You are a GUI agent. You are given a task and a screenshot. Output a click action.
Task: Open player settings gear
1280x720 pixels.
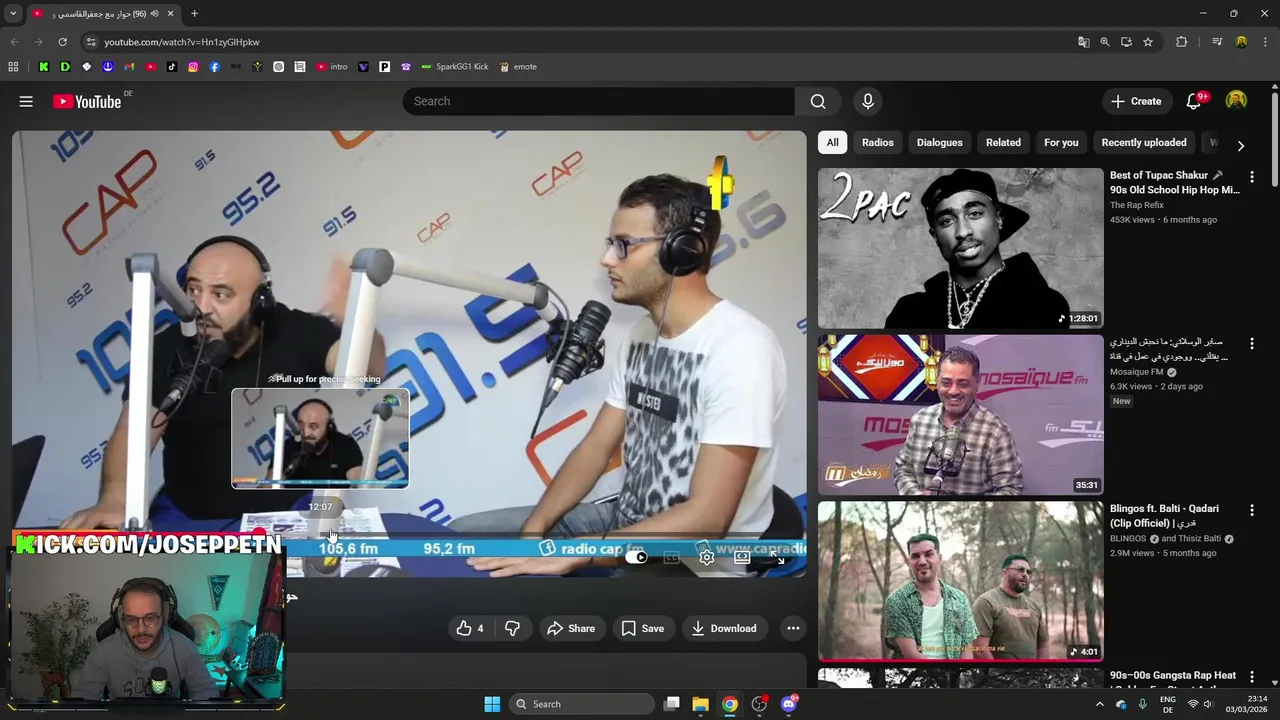(707, 557)
